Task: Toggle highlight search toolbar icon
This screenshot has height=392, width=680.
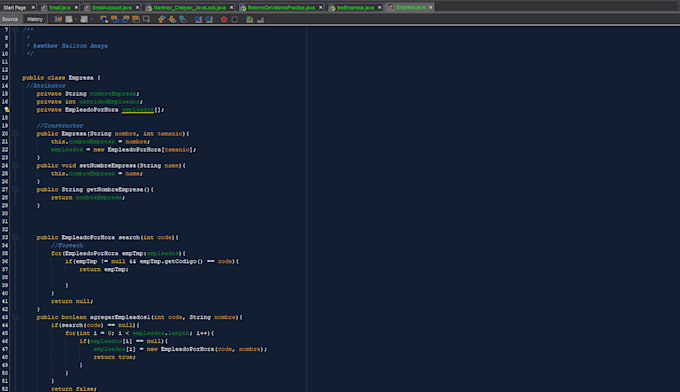Action: [x=136, y=19]
